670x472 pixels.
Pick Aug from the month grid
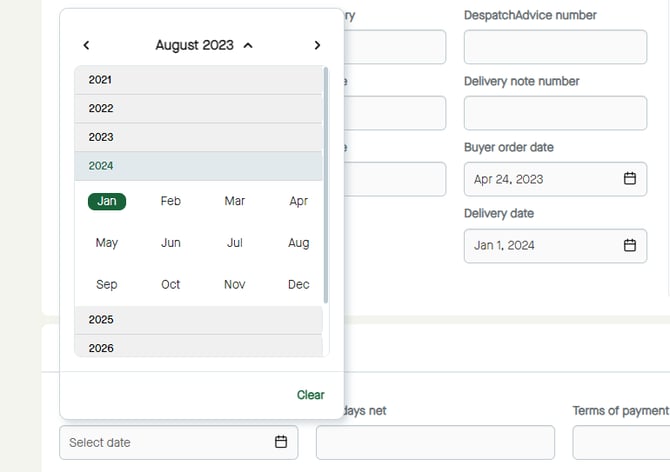point(298,243)
